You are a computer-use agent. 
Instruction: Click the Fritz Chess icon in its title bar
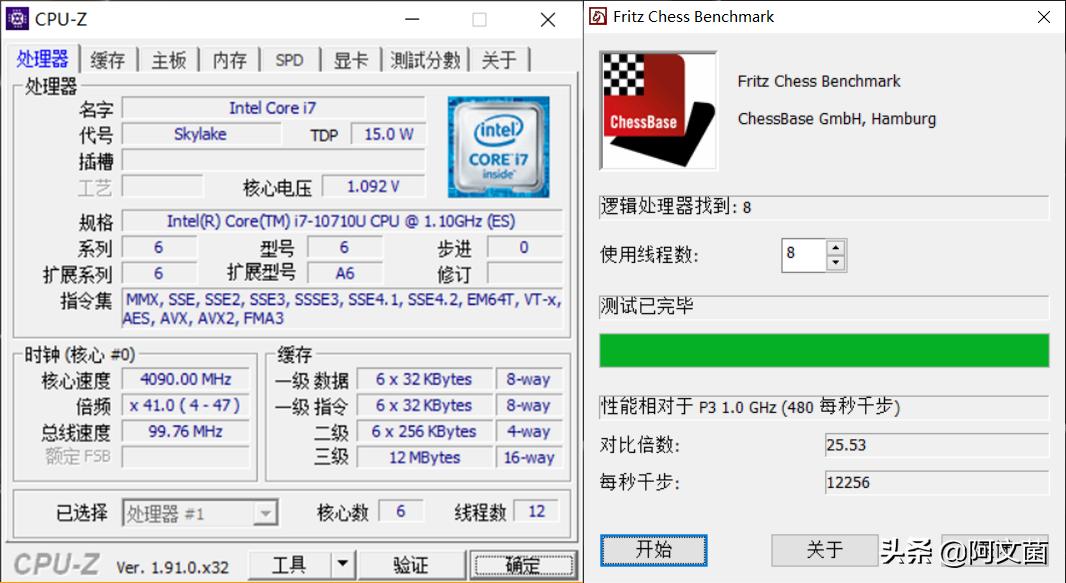click(x=598, y=16)
